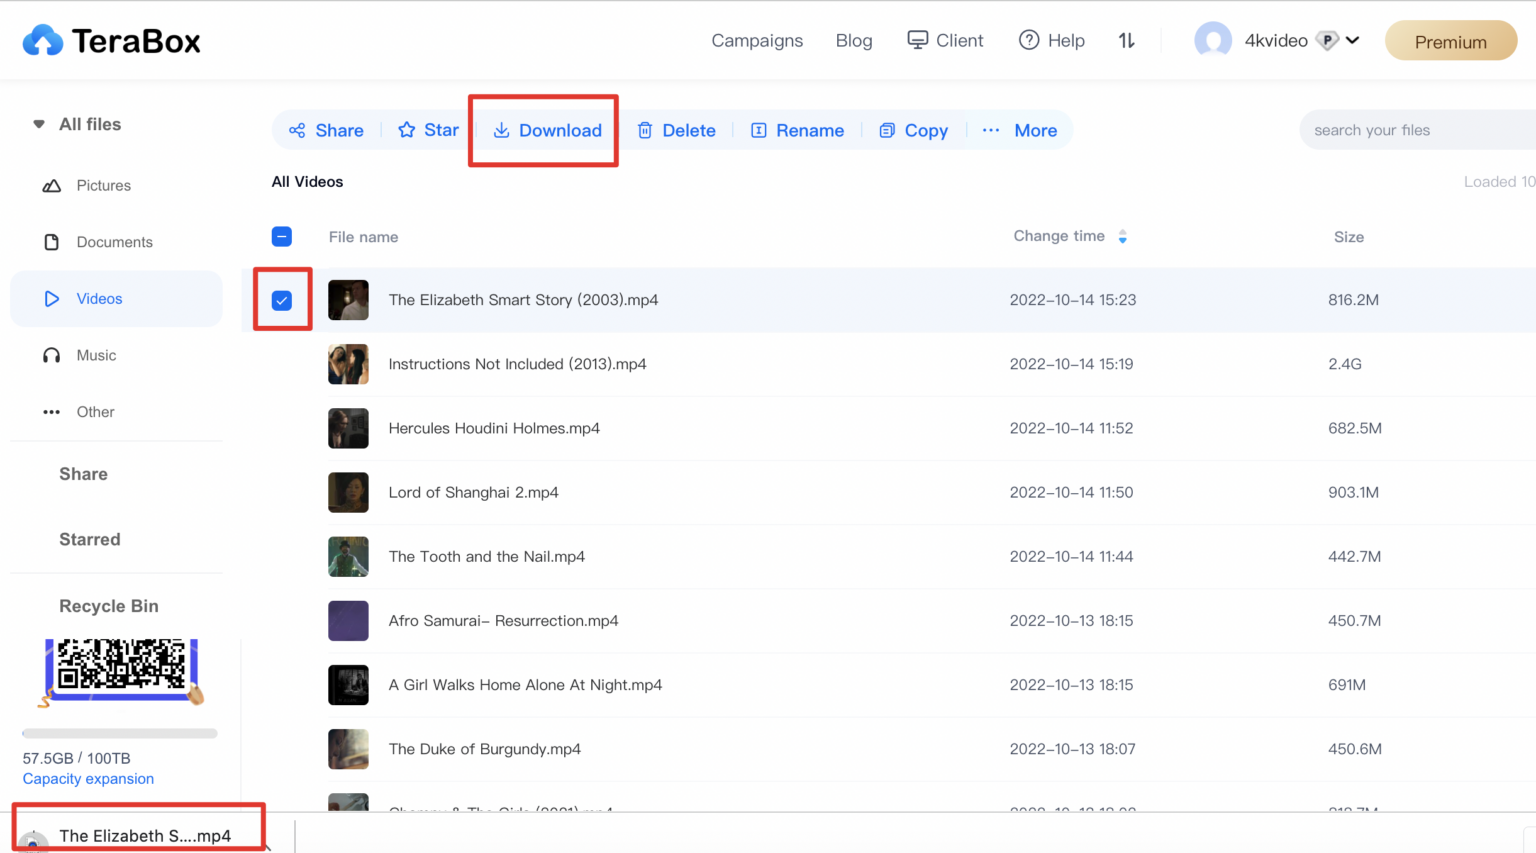
Task: Open the transfer list arrows icon
Action: point(1127,41)
